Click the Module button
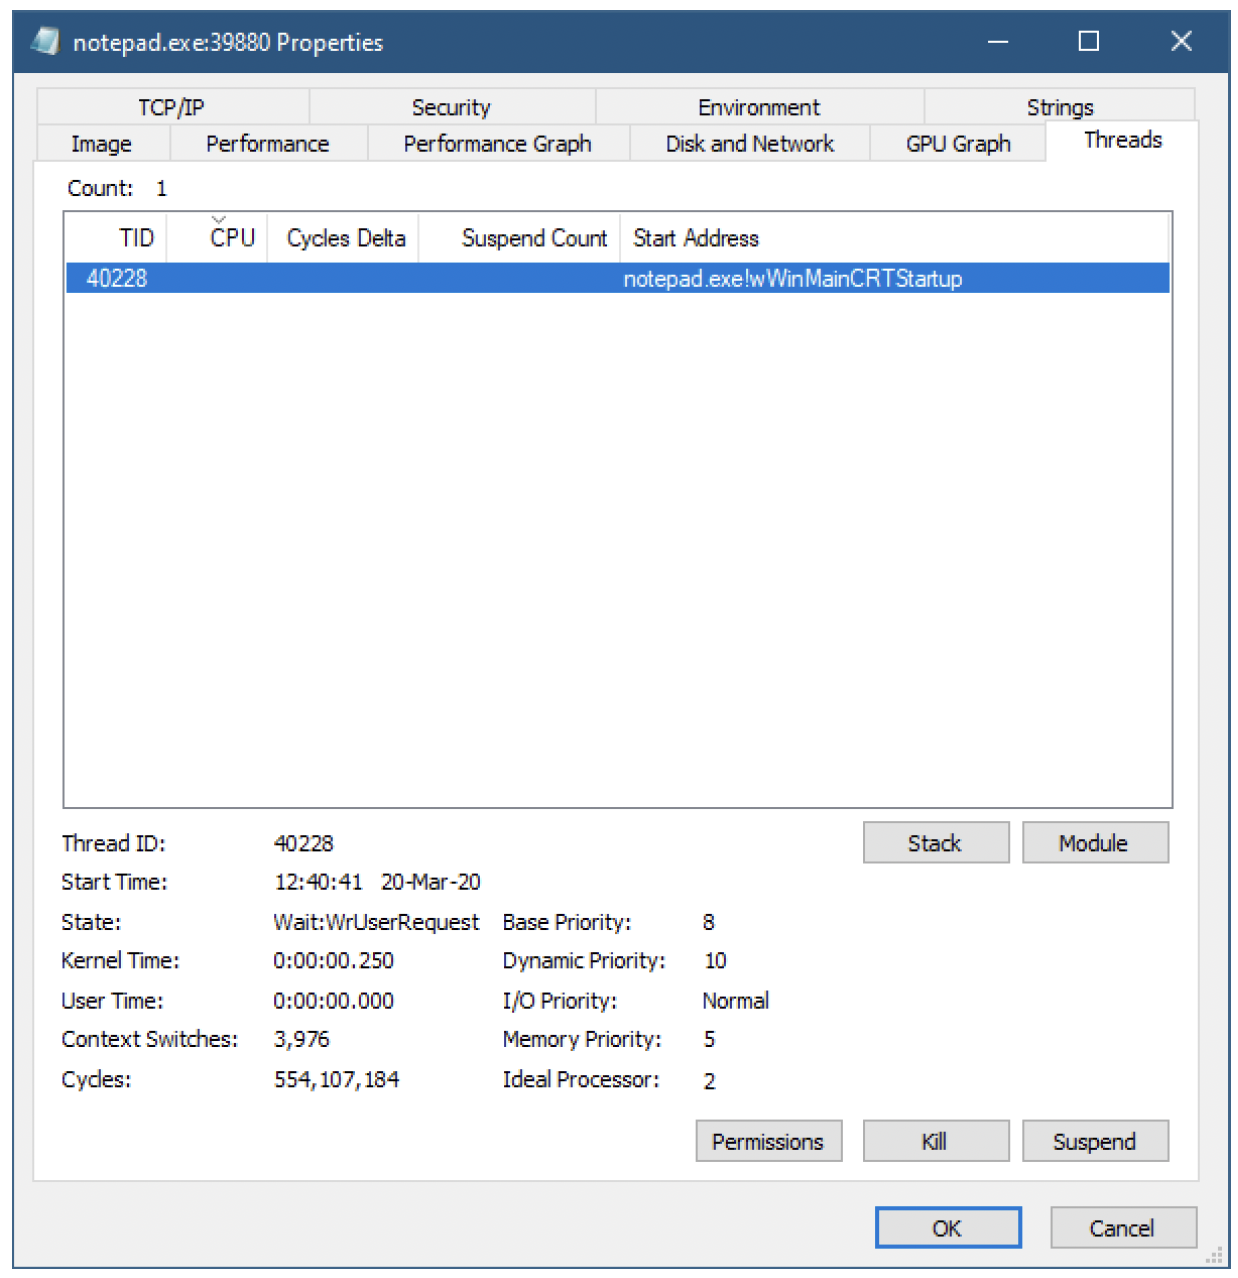This screenshot has width=1238, height=1278. tap(1095, 843)
